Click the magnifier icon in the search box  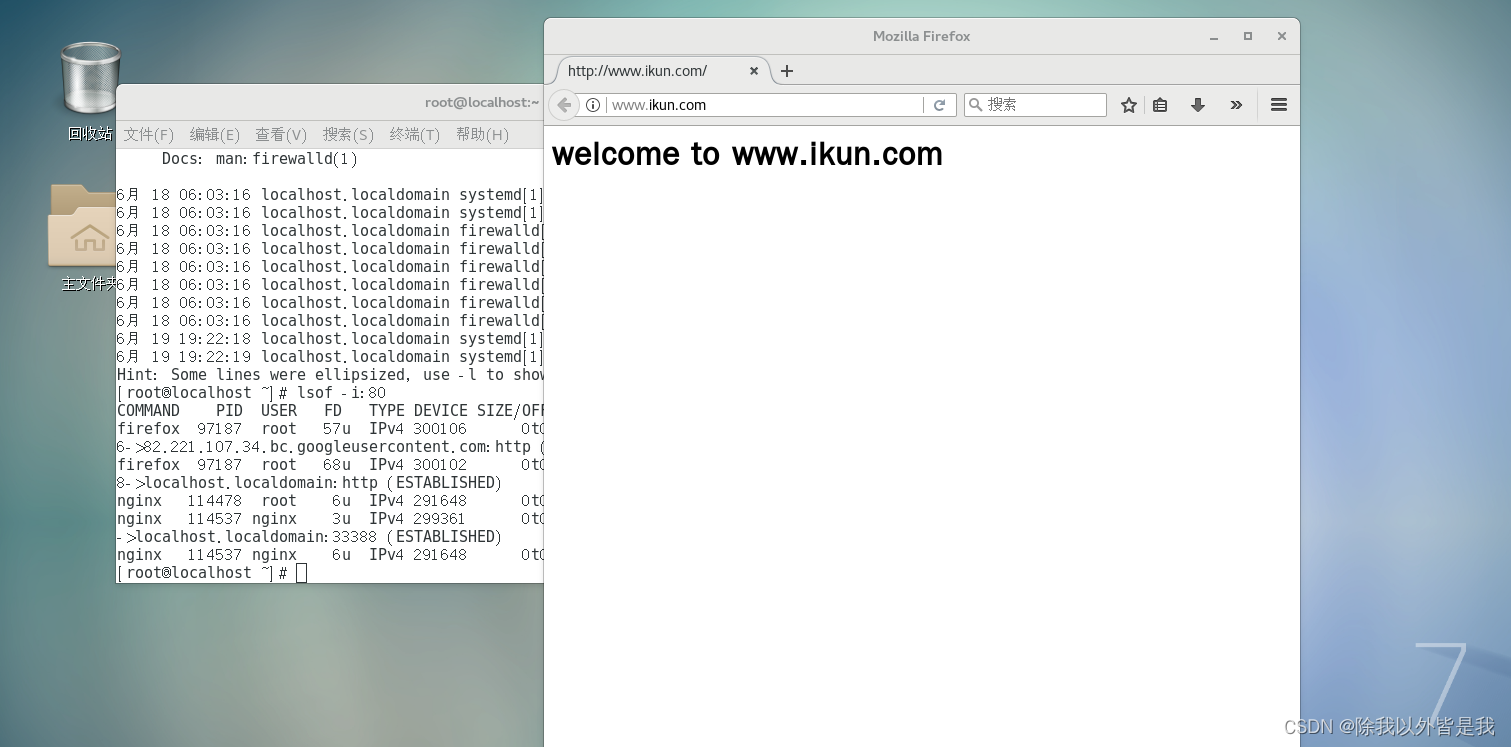[x=975, y=105]
